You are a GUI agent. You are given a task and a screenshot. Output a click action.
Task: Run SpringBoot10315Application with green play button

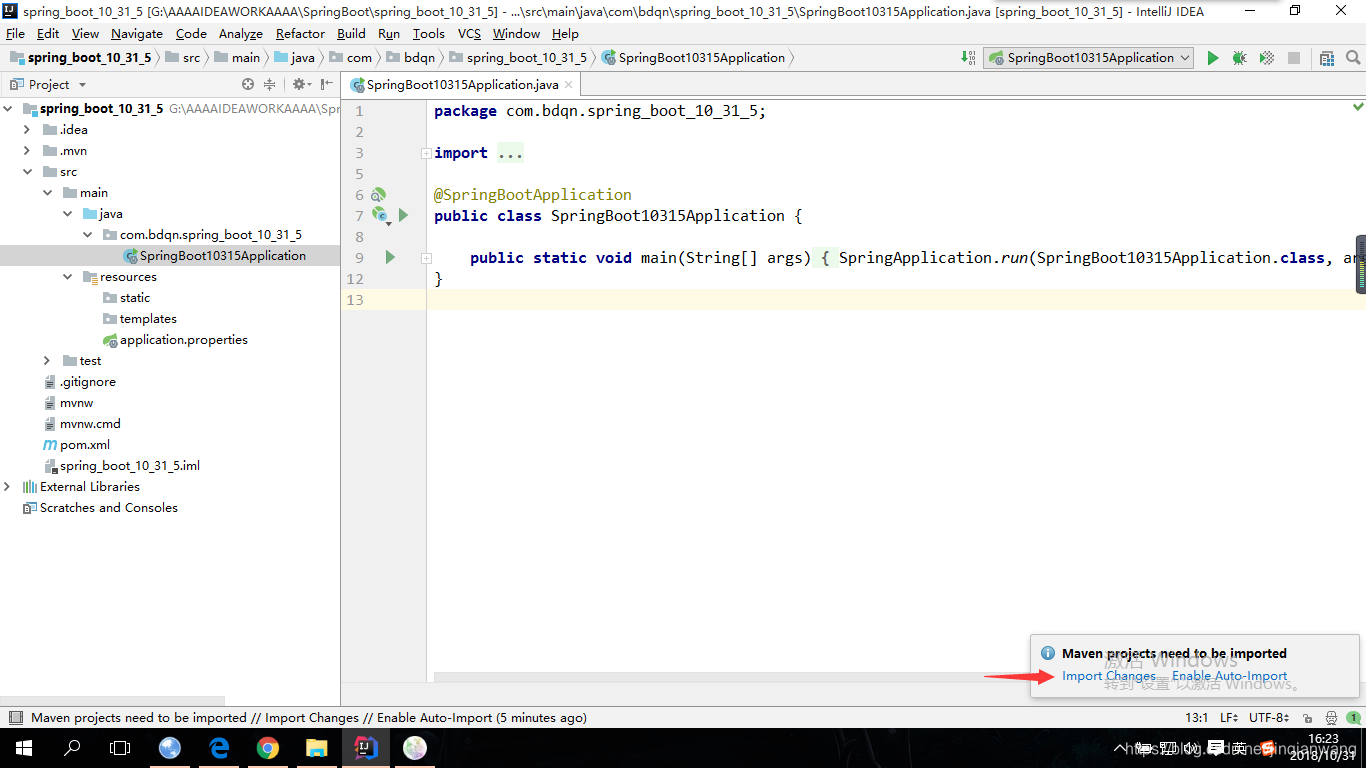1213,58
